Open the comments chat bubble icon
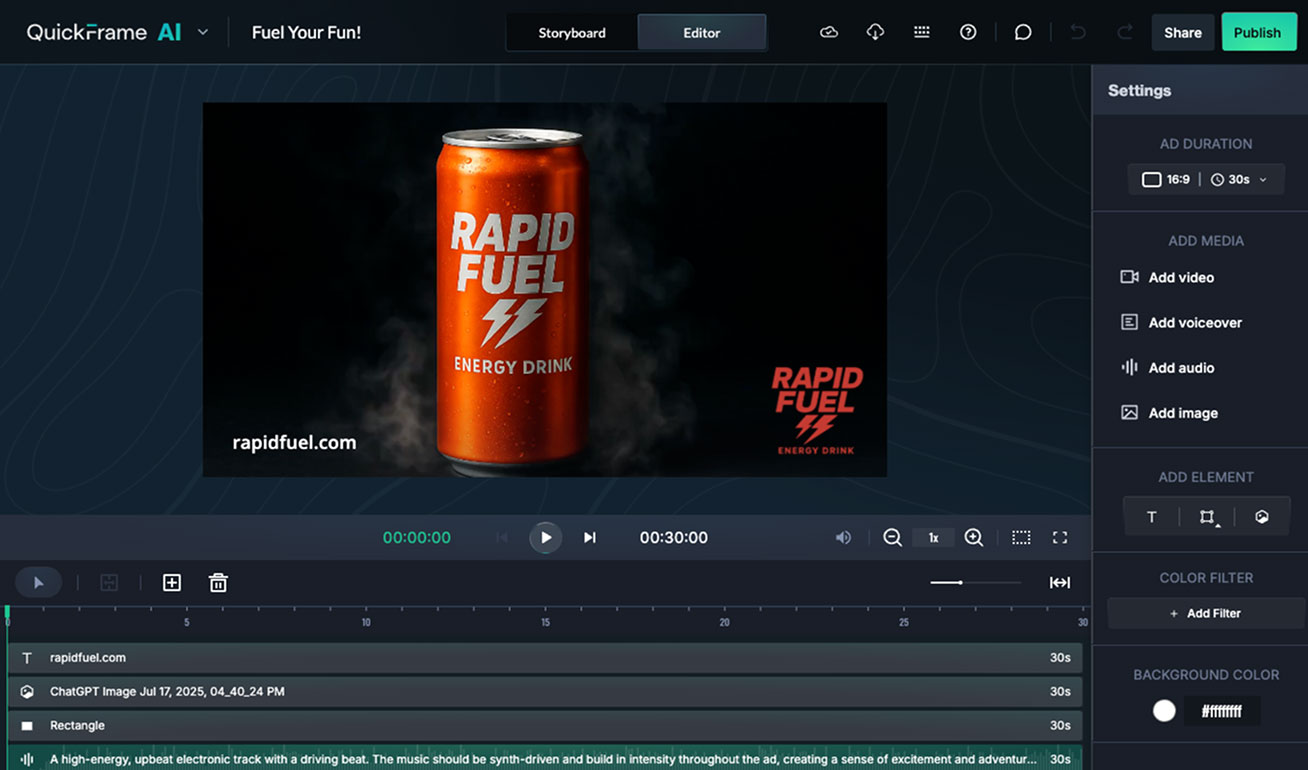The image size is (1308, 770). 1022,32
